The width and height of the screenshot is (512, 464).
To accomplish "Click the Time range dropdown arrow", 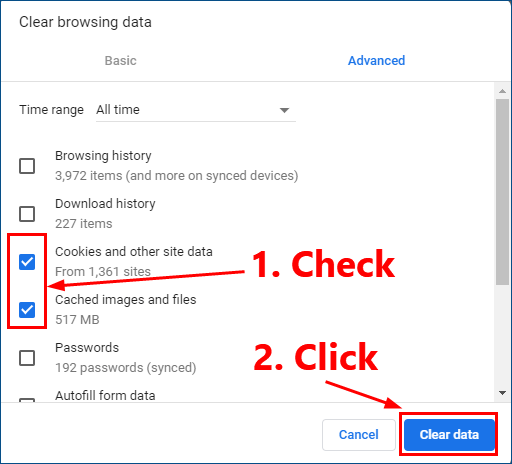I will [x=284, y=110].
